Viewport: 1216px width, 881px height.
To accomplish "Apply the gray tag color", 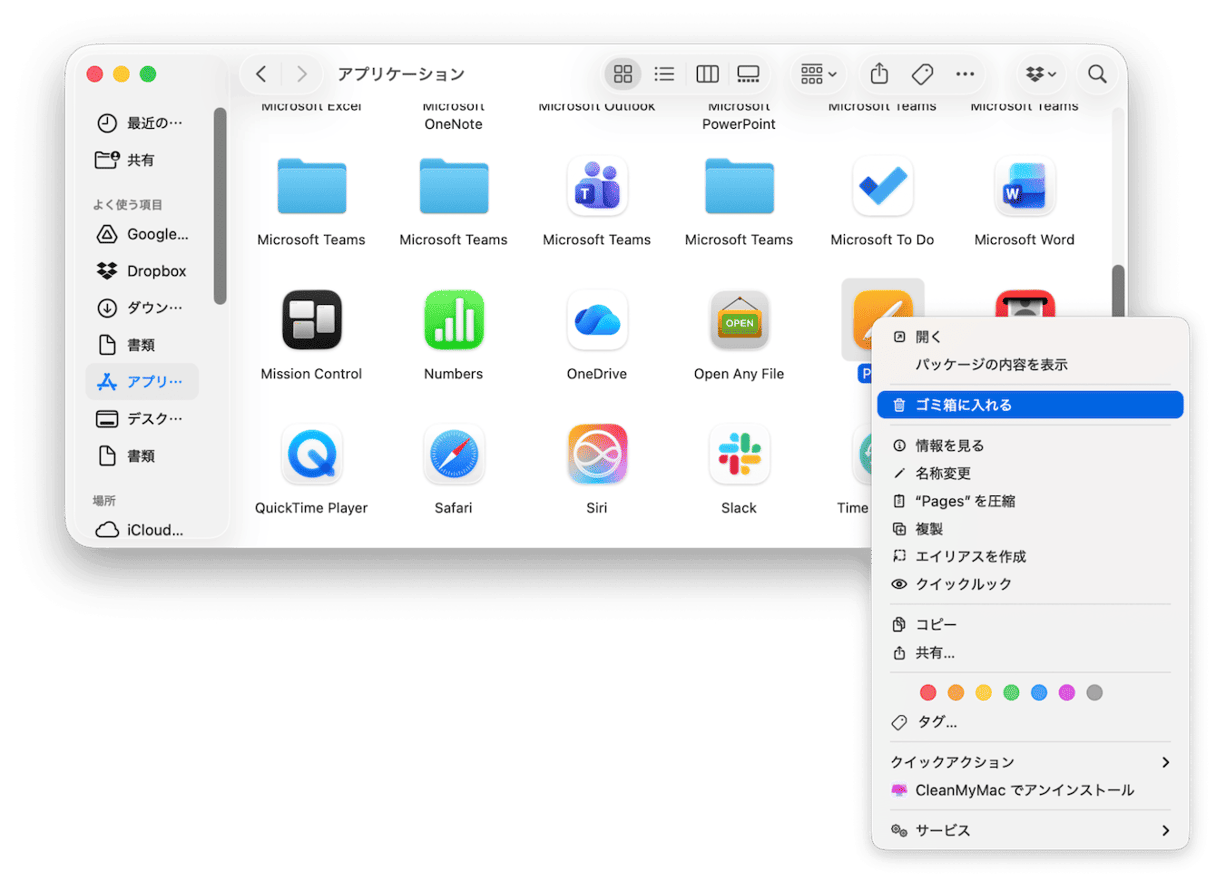I will (x=1095, y=692).
